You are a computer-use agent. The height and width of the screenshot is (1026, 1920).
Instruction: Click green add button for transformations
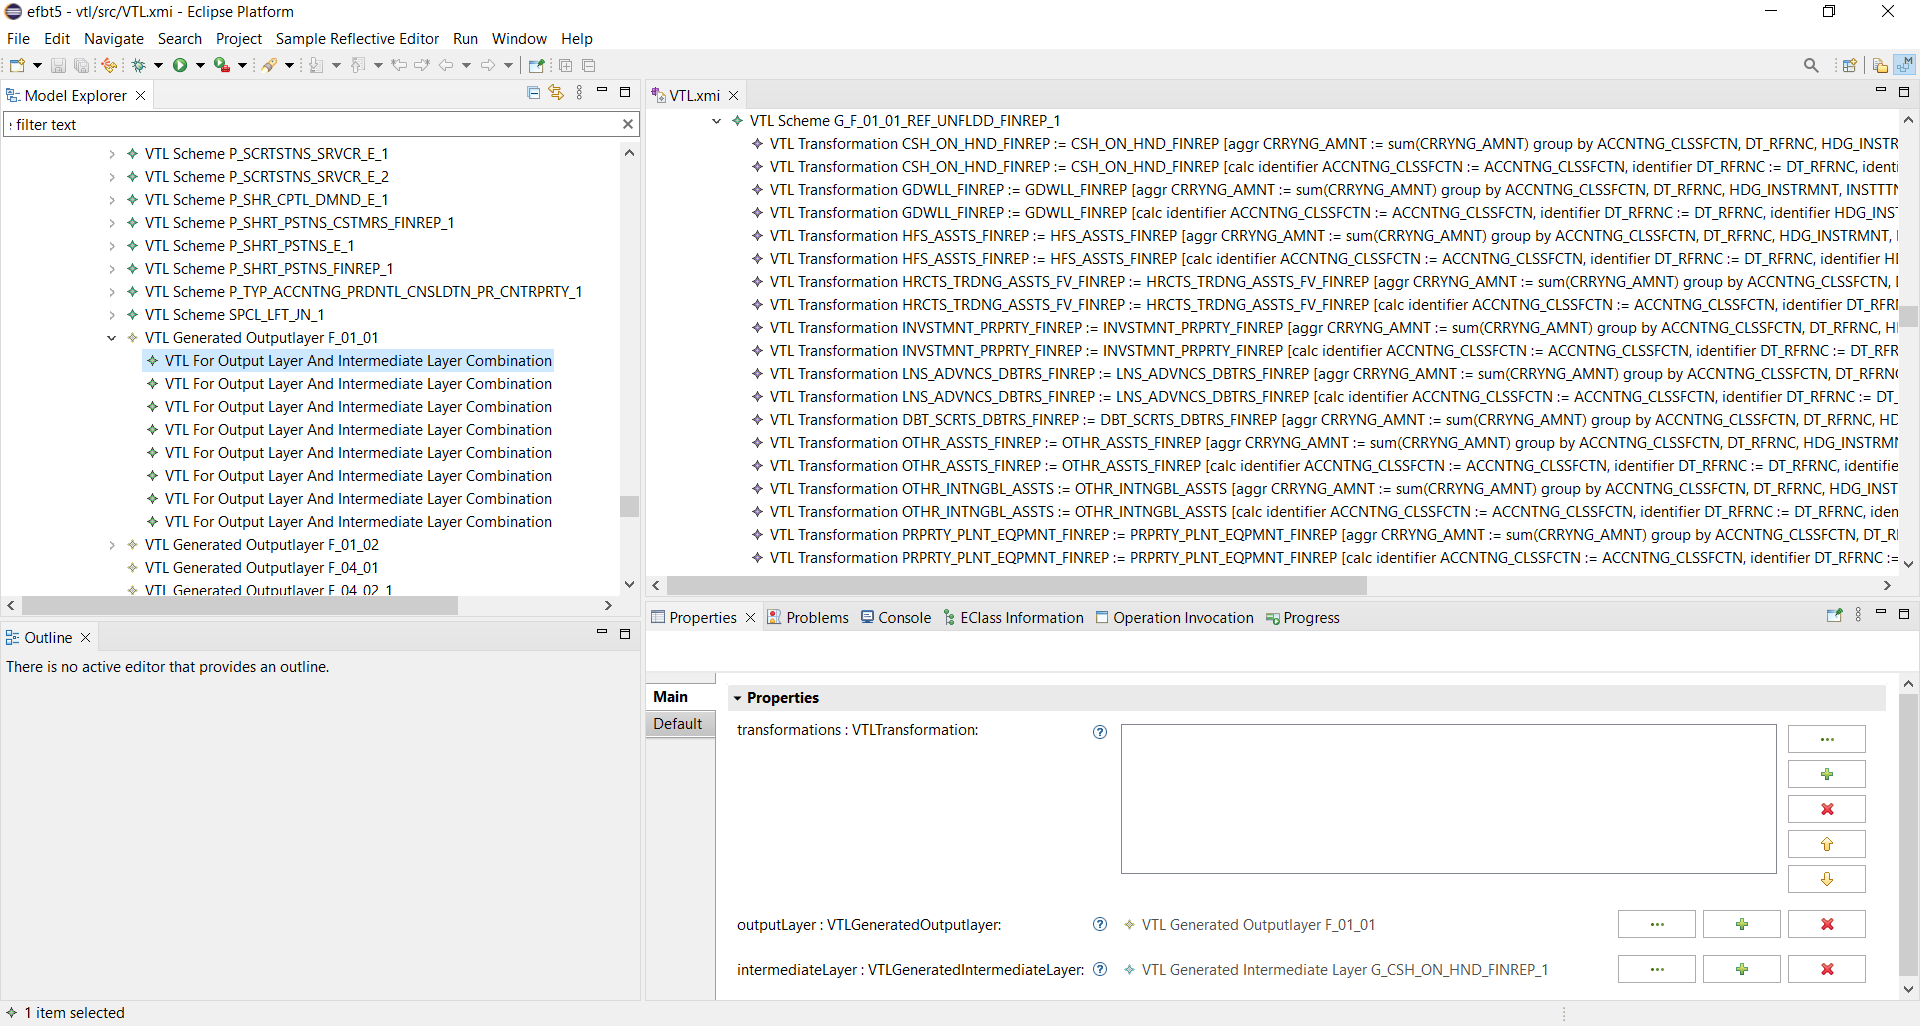(x=1826, y=774)
